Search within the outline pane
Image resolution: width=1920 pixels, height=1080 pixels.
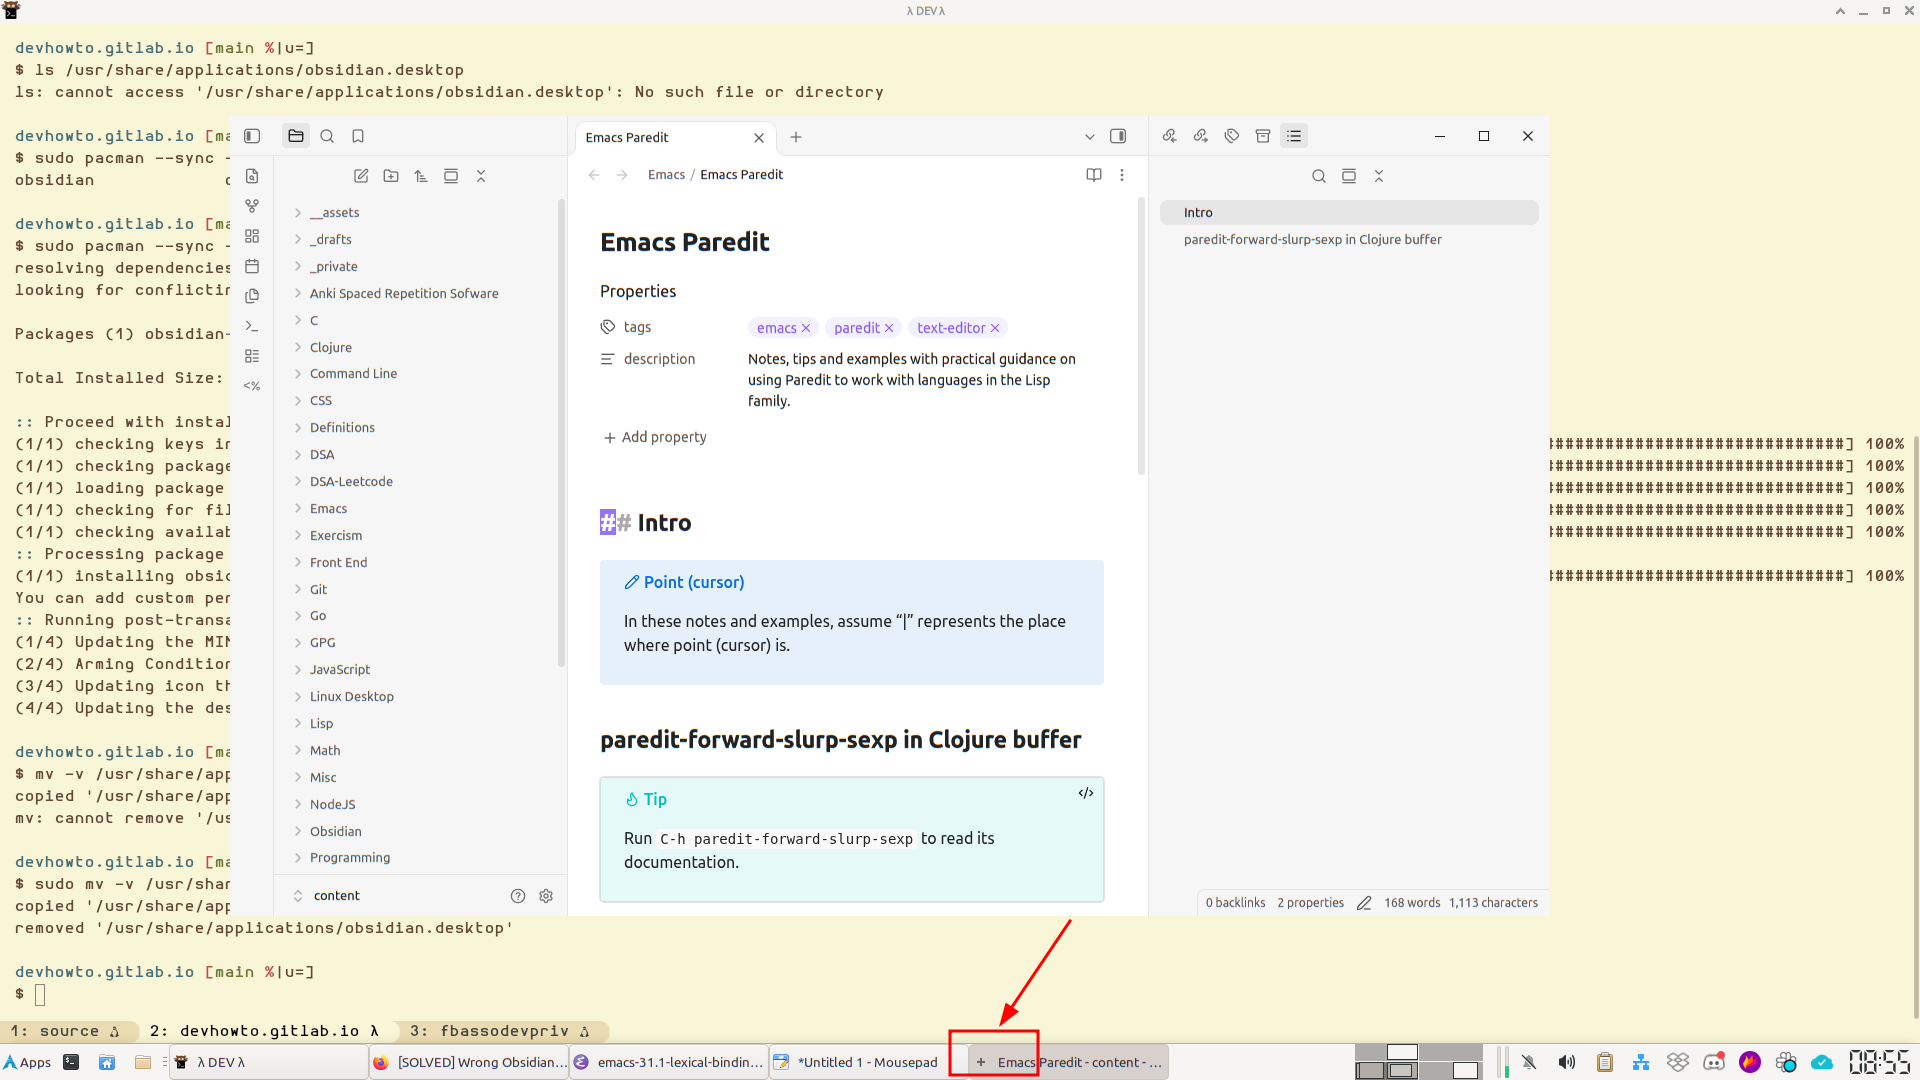coord(1319,176)
